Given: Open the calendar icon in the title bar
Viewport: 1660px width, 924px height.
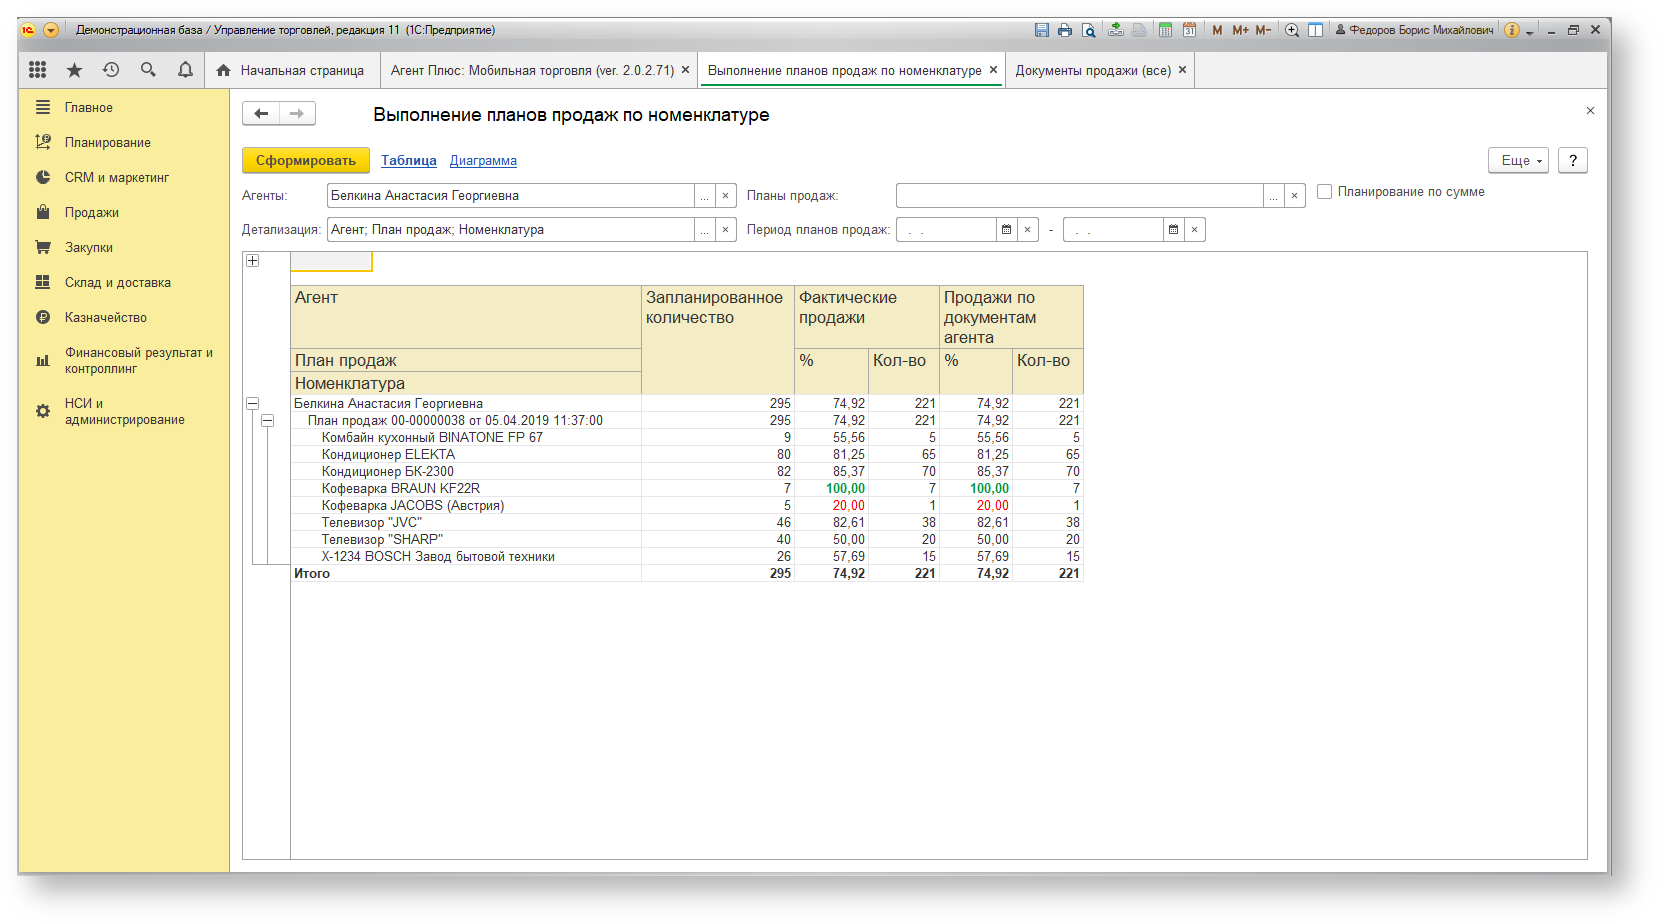Looking at the screenshot, I should click(x=1190, y=30).
